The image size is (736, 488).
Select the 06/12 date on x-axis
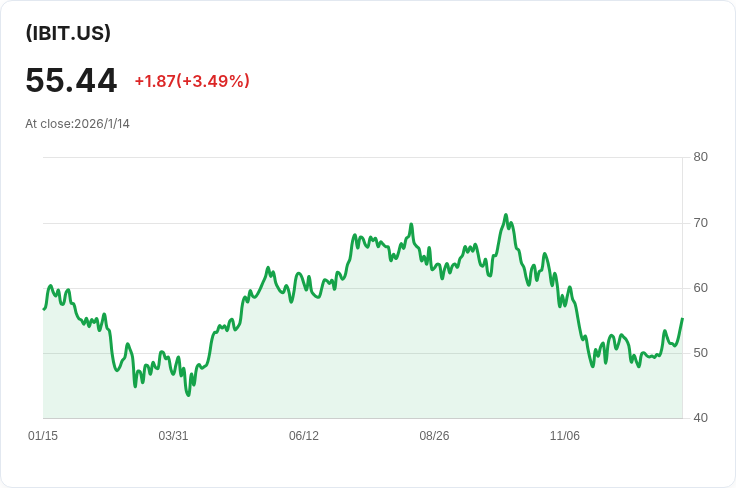(304, 436)
